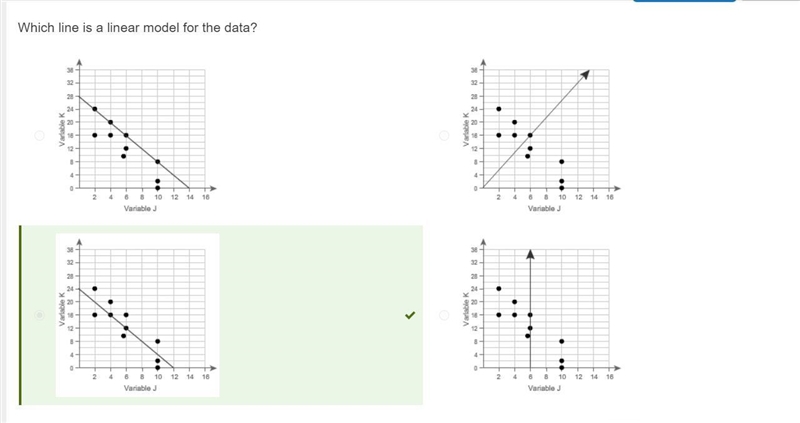
Task: Click the Variable J label under bottom-left graph
Action: 140,388
